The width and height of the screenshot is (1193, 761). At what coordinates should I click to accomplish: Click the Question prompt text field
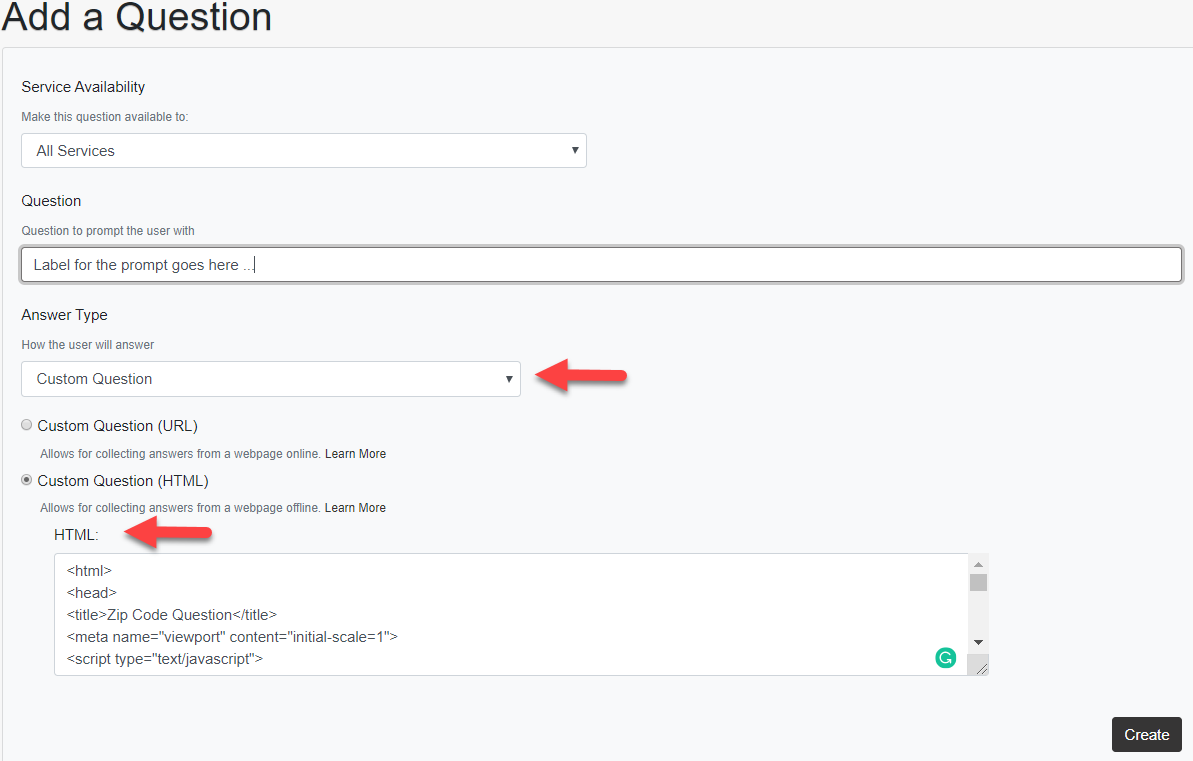[x=601, y=265]
